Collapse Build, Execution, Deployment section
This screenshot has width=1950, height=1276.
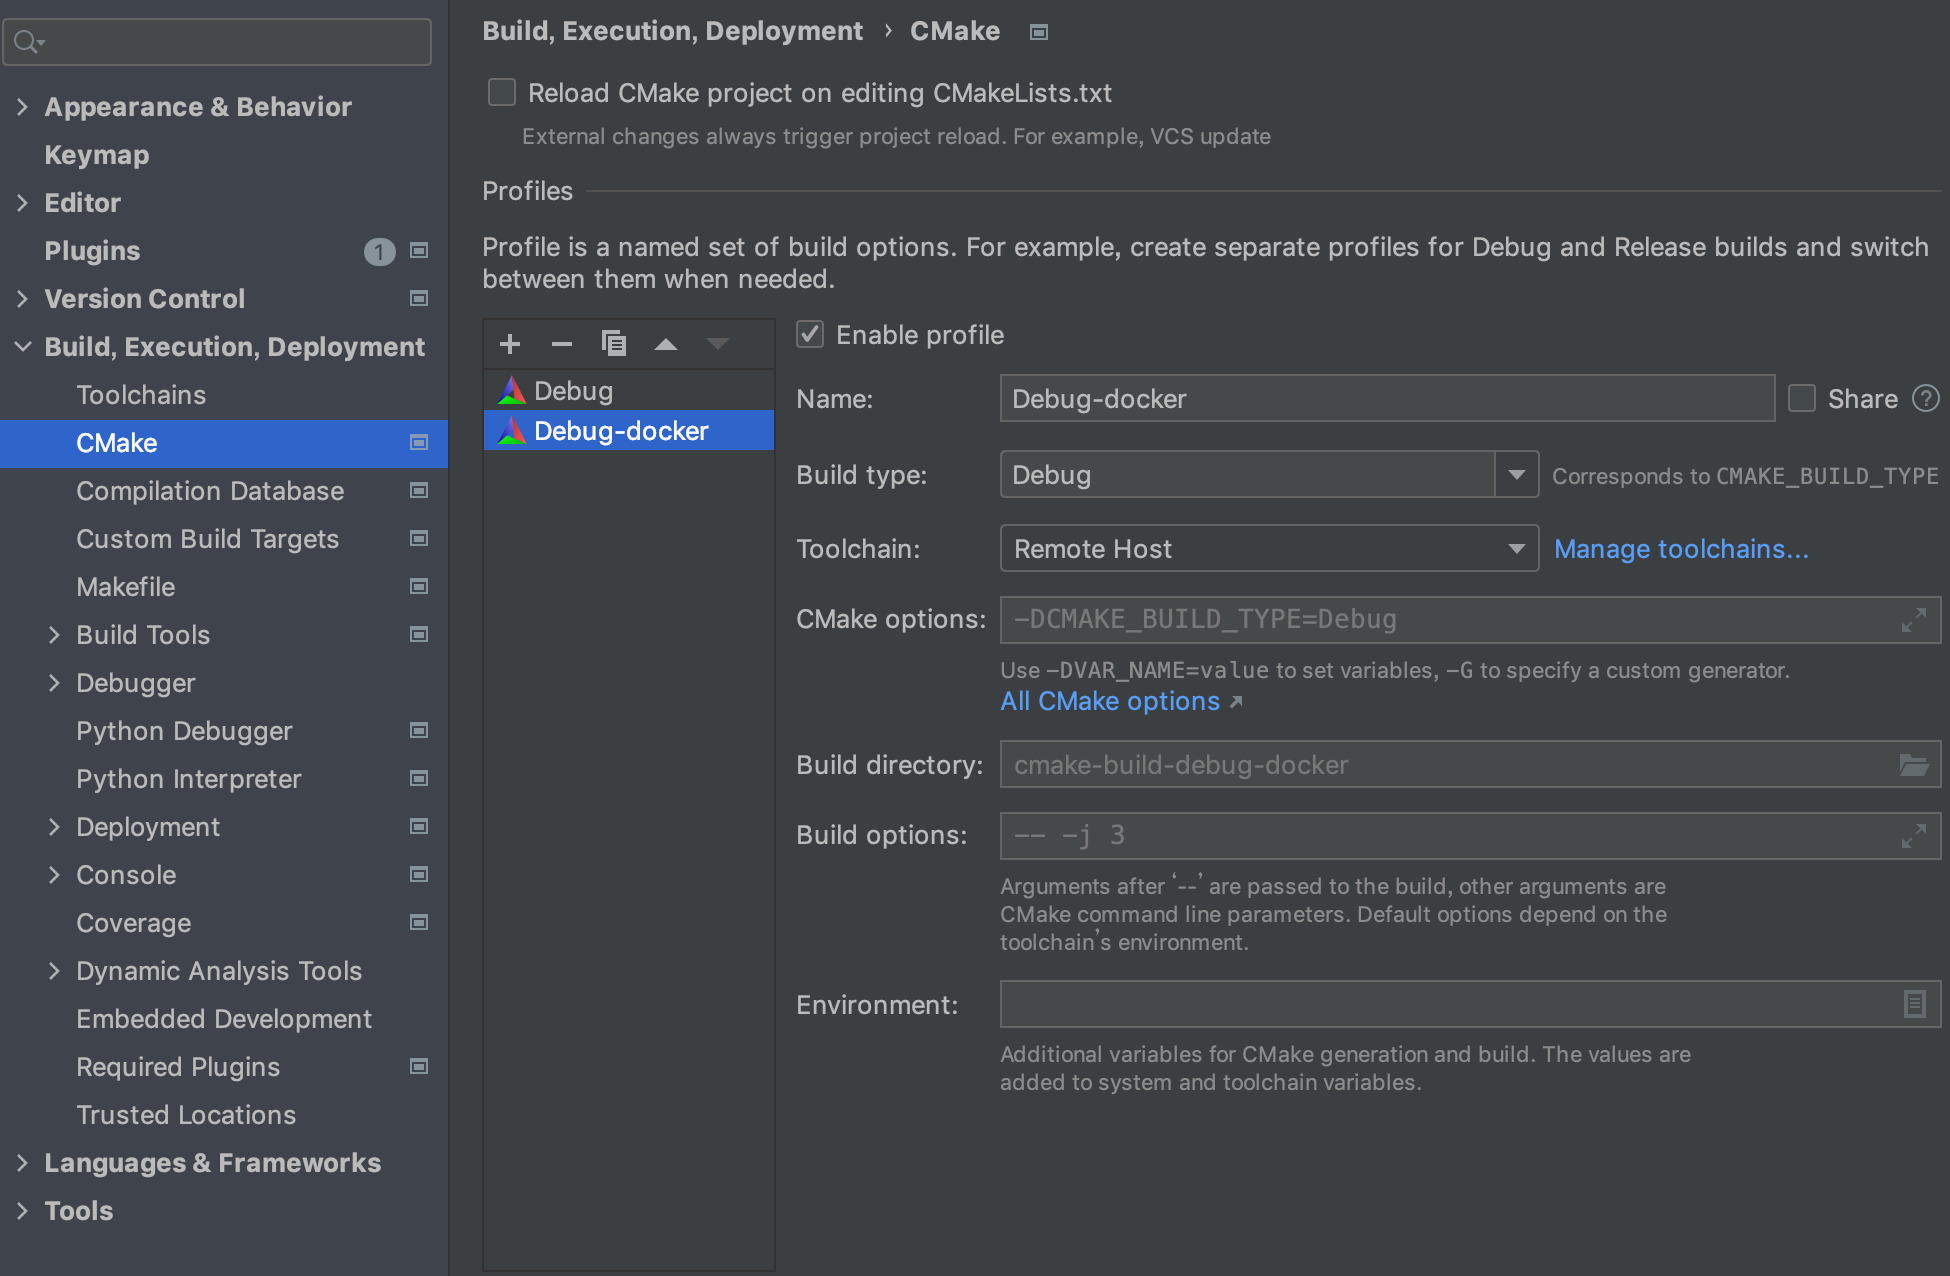tap(23, 347)
